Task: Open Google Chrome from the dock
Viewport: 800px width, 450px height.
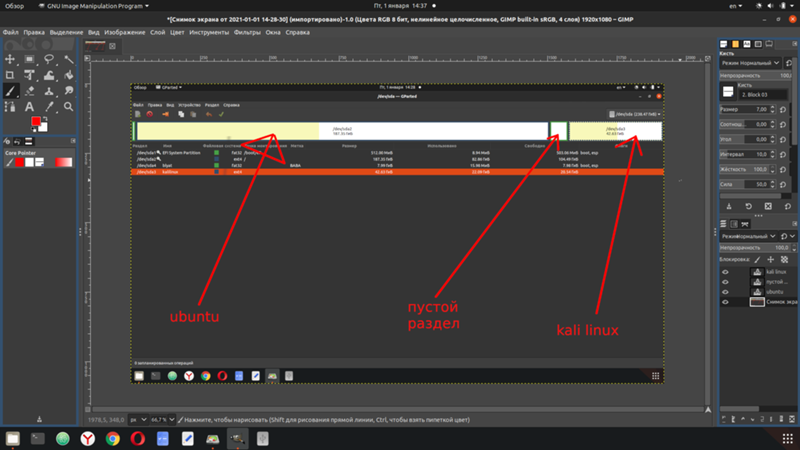Action: pyautogui.click(x=113, y=438)
